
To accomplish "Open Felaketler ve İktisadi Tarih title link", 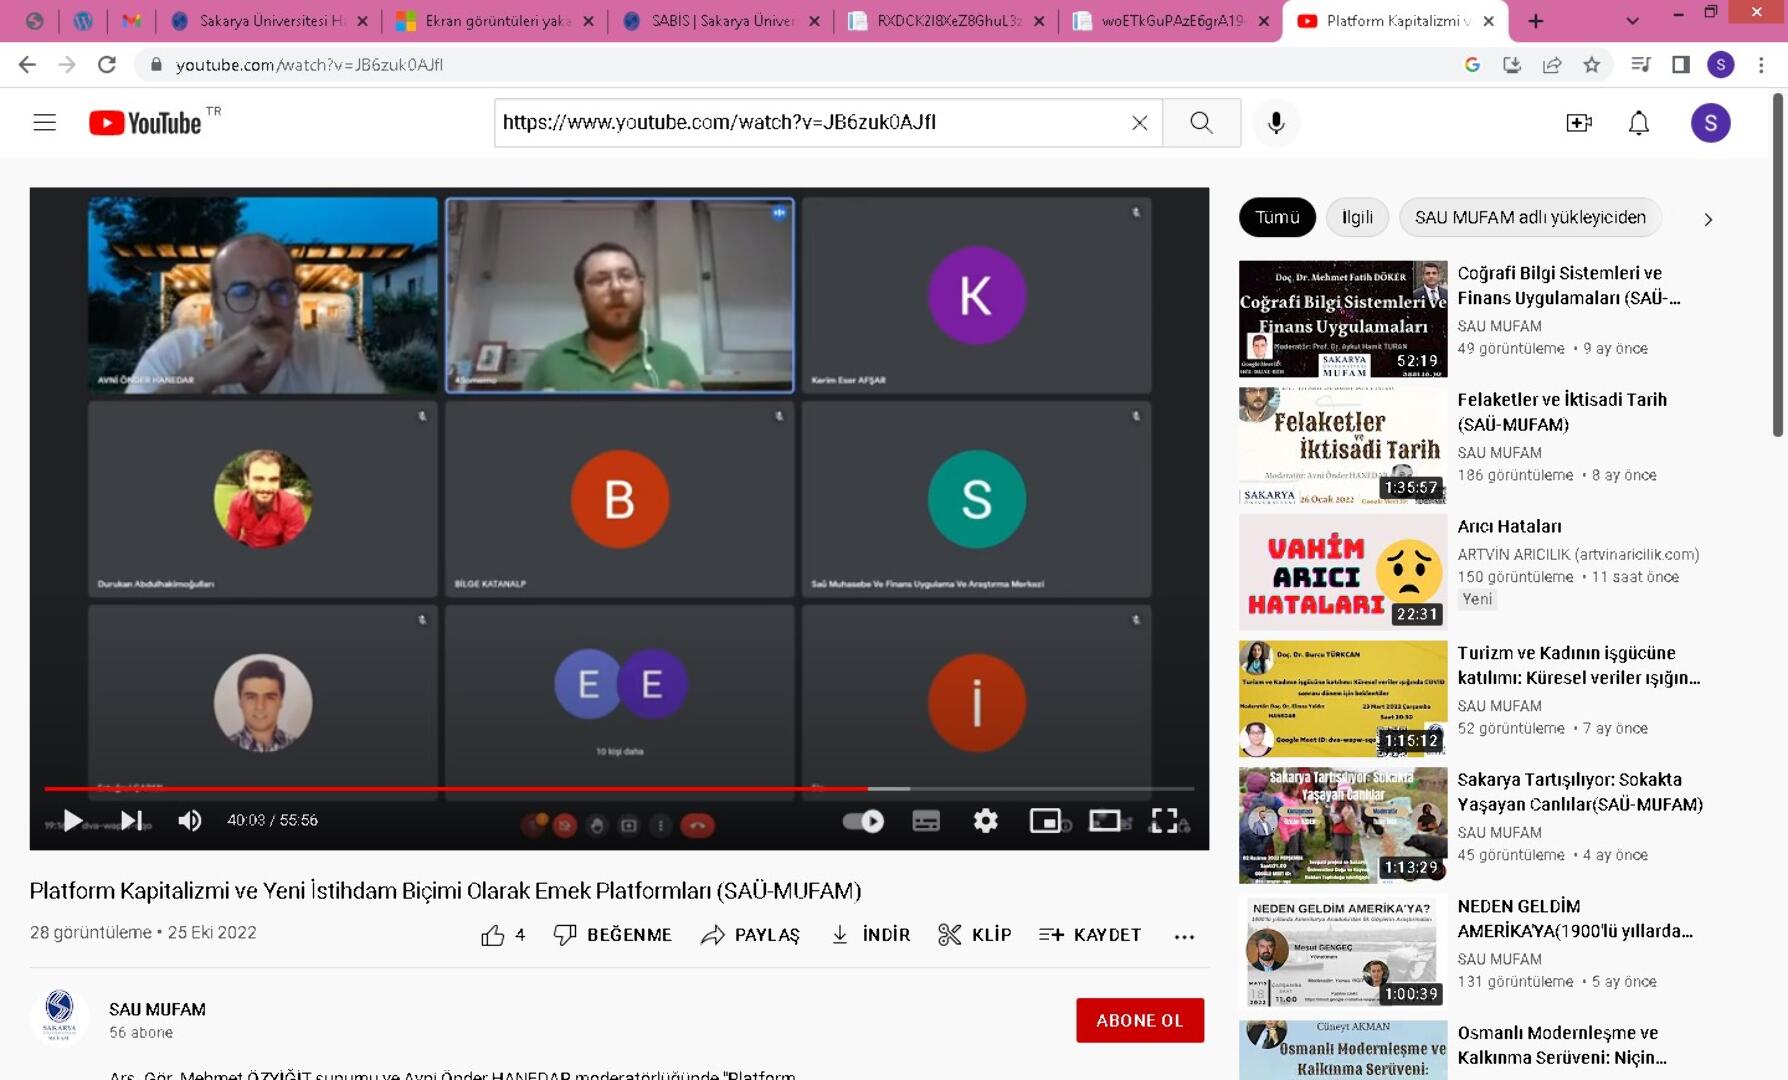I will (x=1562, y=412).
